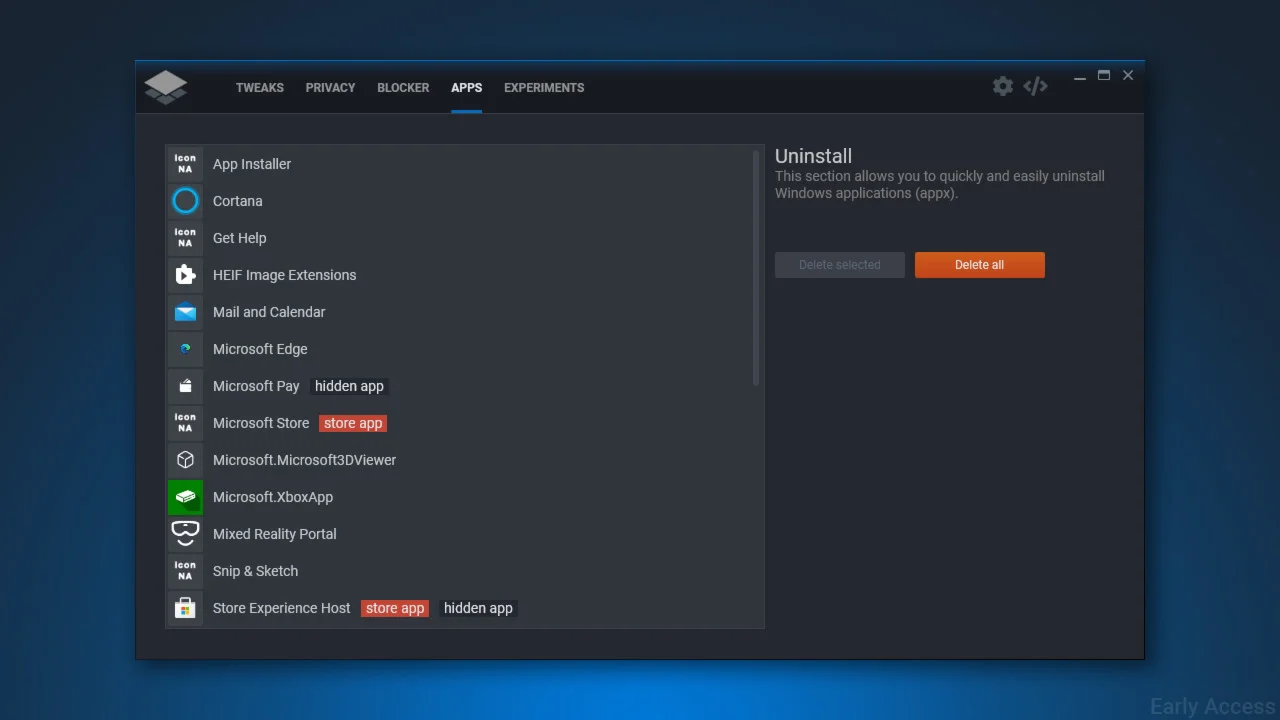Screen dimensions: 1280x720
Task: Click the orange Delete all button
Action: point(980,265)
